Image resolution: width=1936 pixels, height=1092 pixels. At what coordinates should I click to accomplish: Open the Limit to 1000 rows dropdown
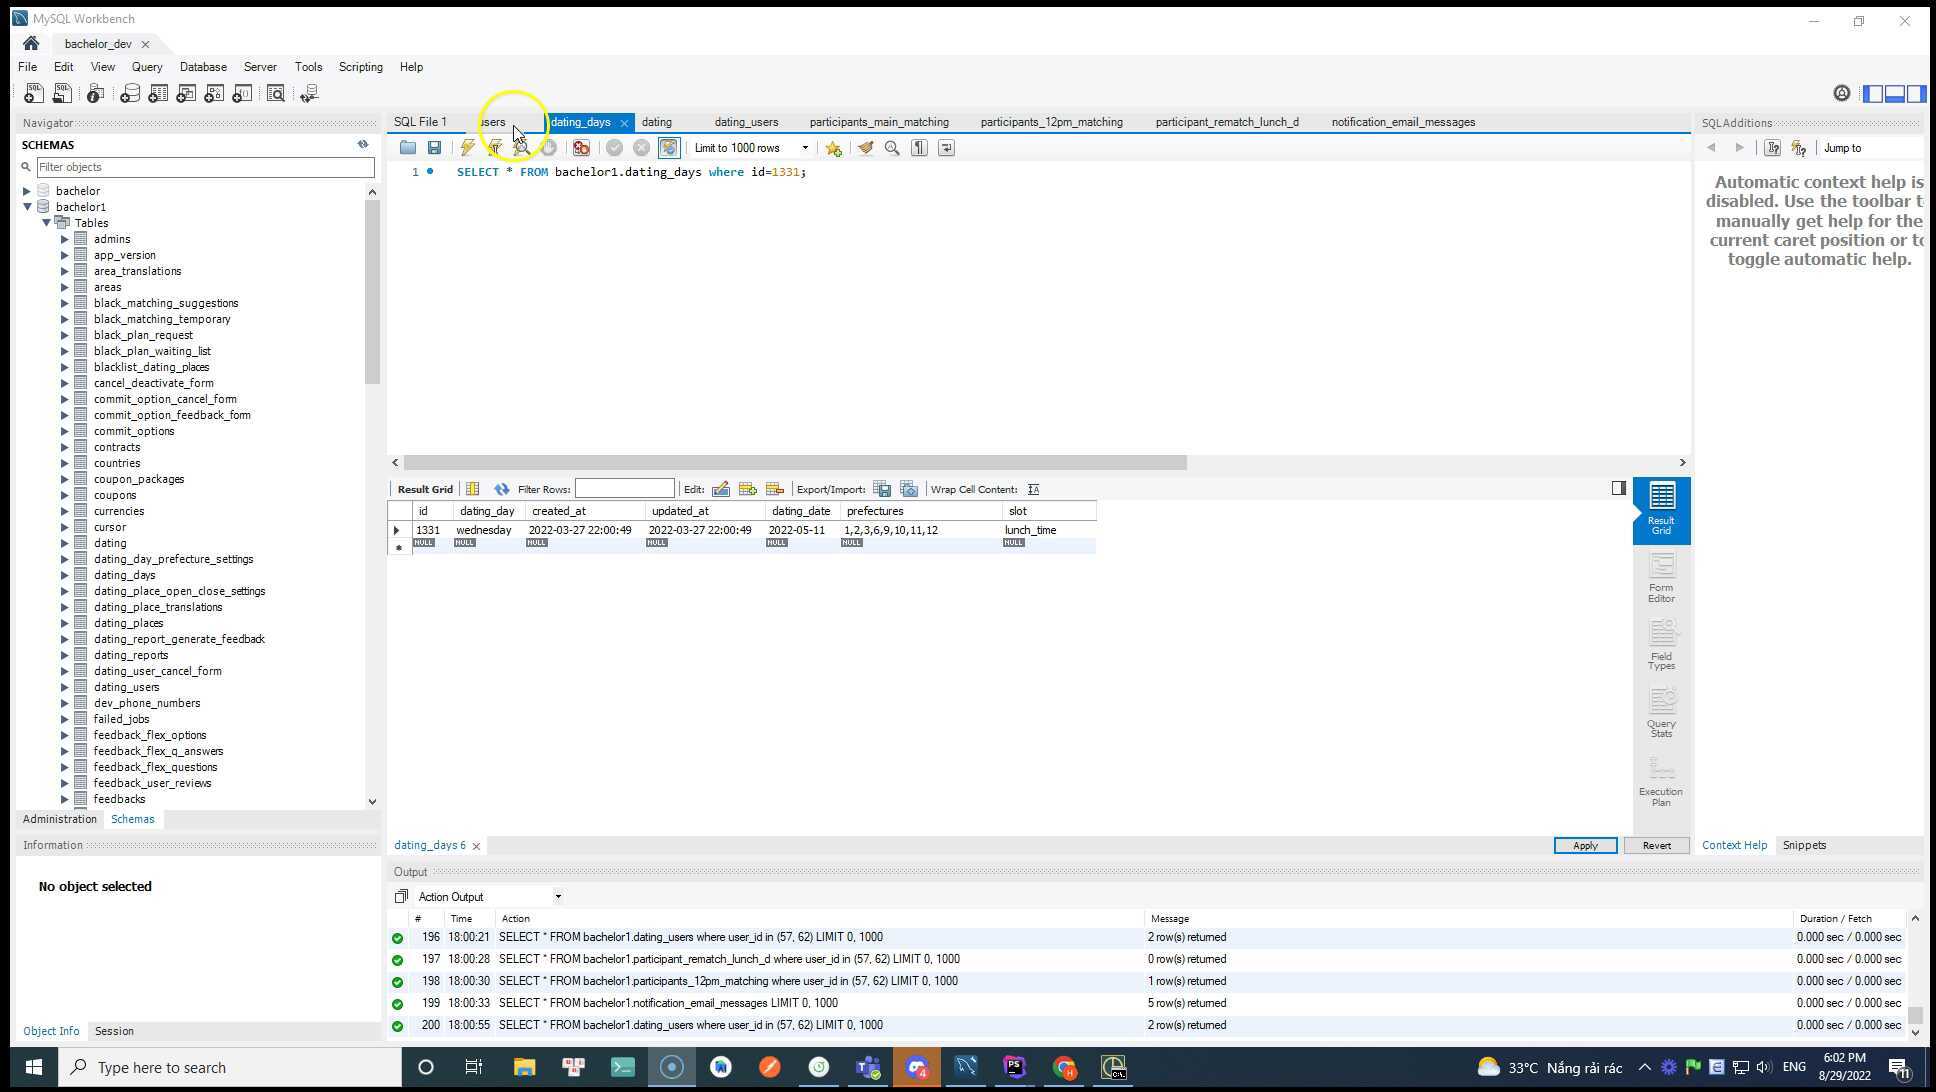(751, 148)
